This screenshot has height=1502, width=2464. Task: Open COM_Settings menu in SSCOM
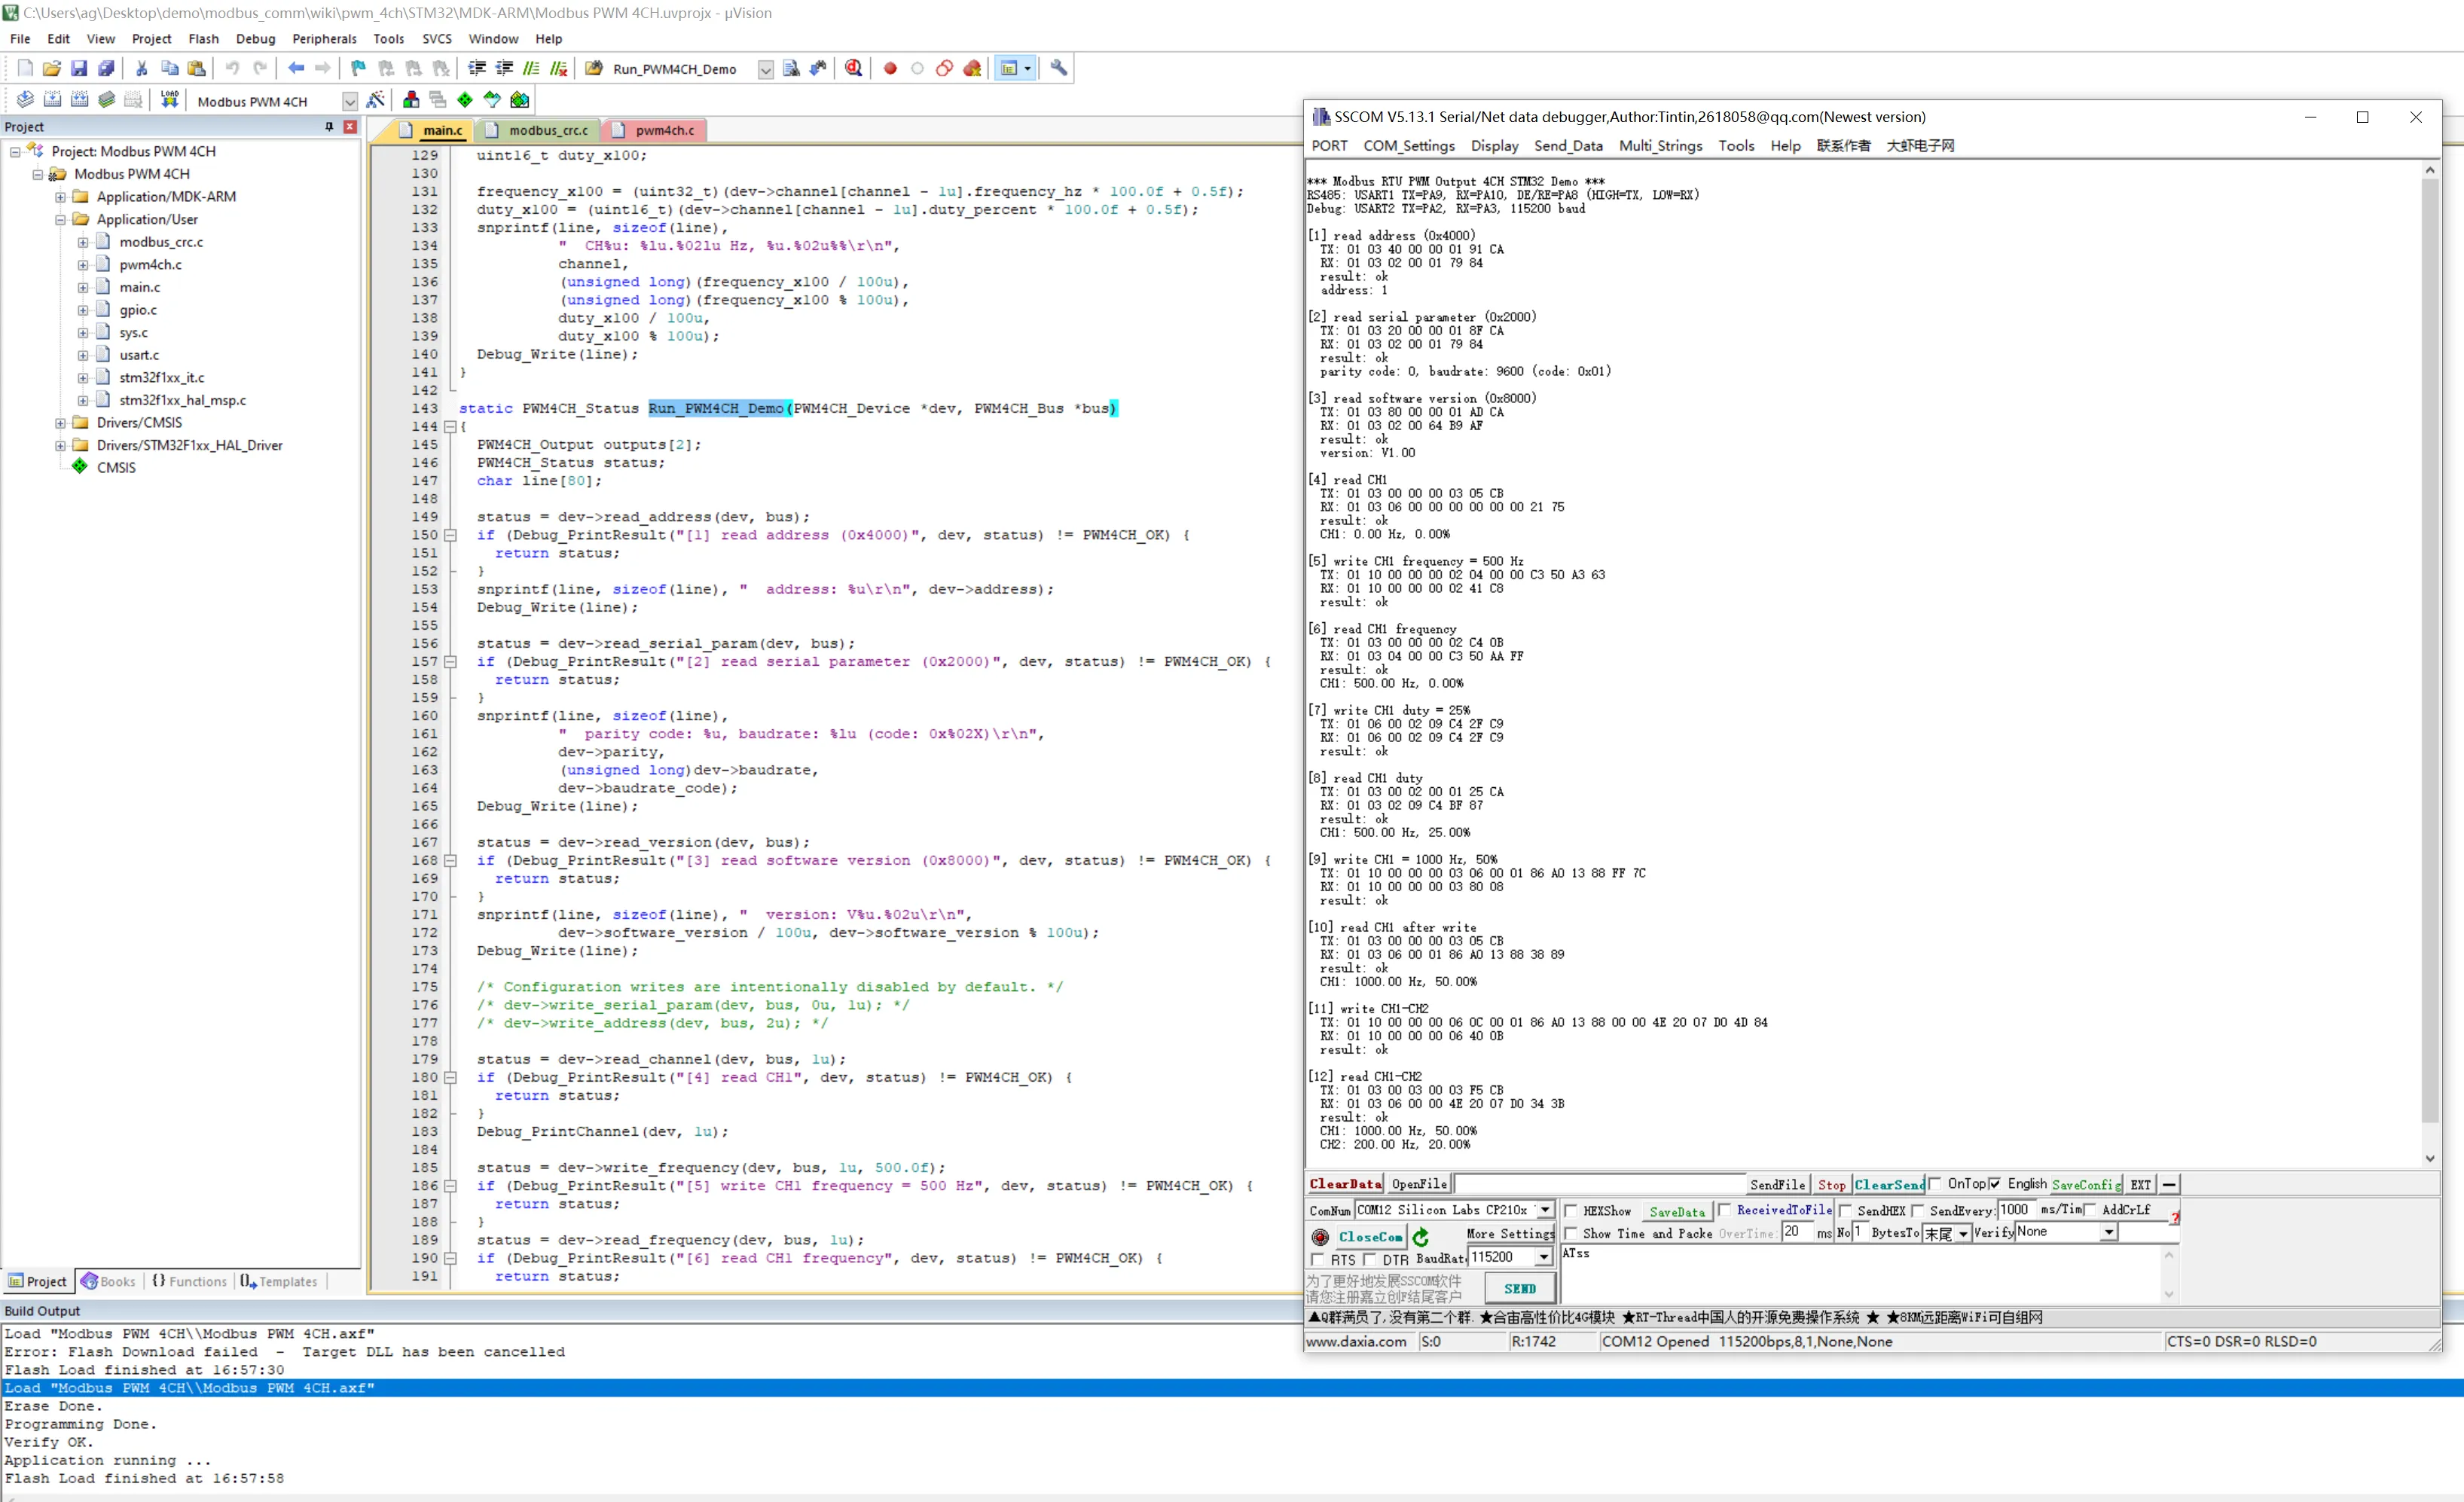(1409, 146)
